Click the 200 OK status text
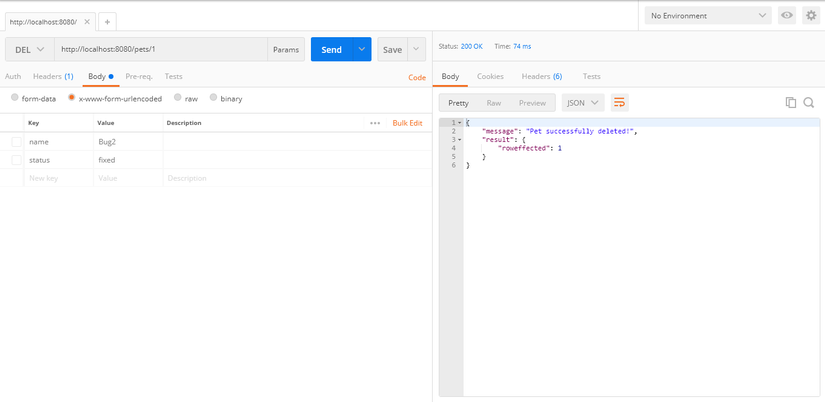 (x=471, y=46)
